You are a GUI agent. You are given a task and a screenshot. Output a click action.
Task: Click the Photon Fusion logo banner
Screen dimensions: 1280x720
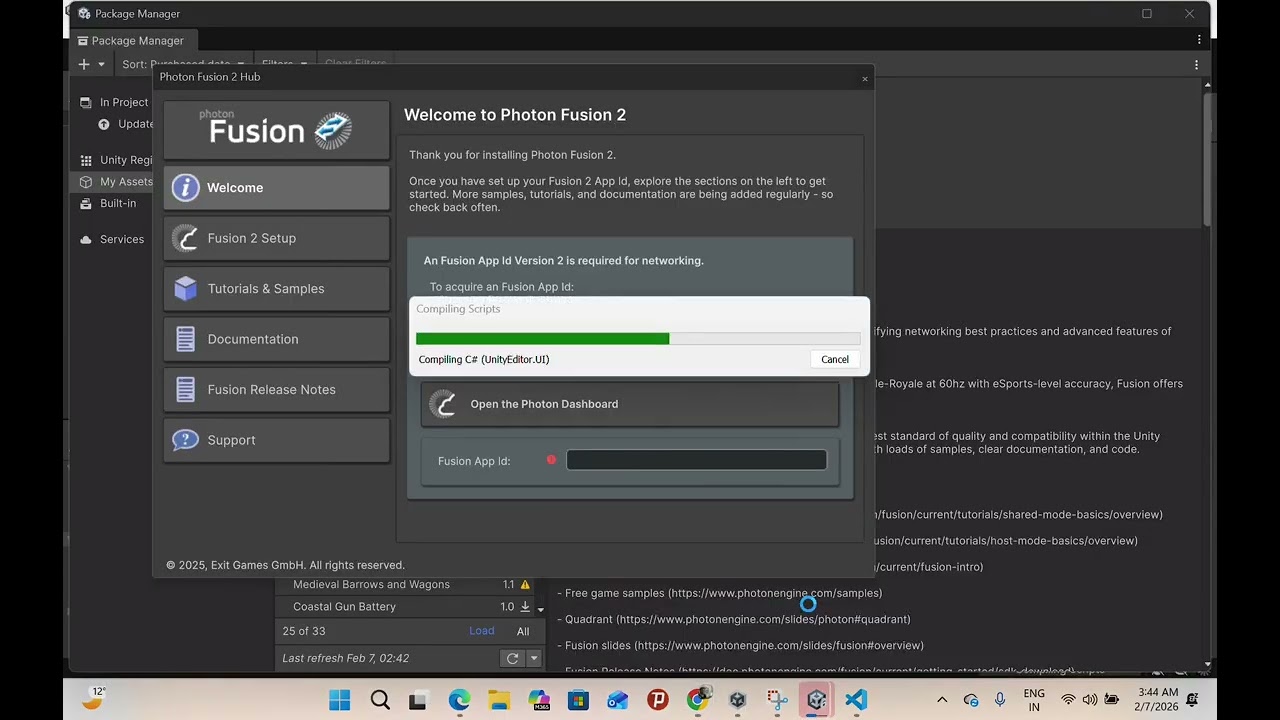(x=277, y=130)
